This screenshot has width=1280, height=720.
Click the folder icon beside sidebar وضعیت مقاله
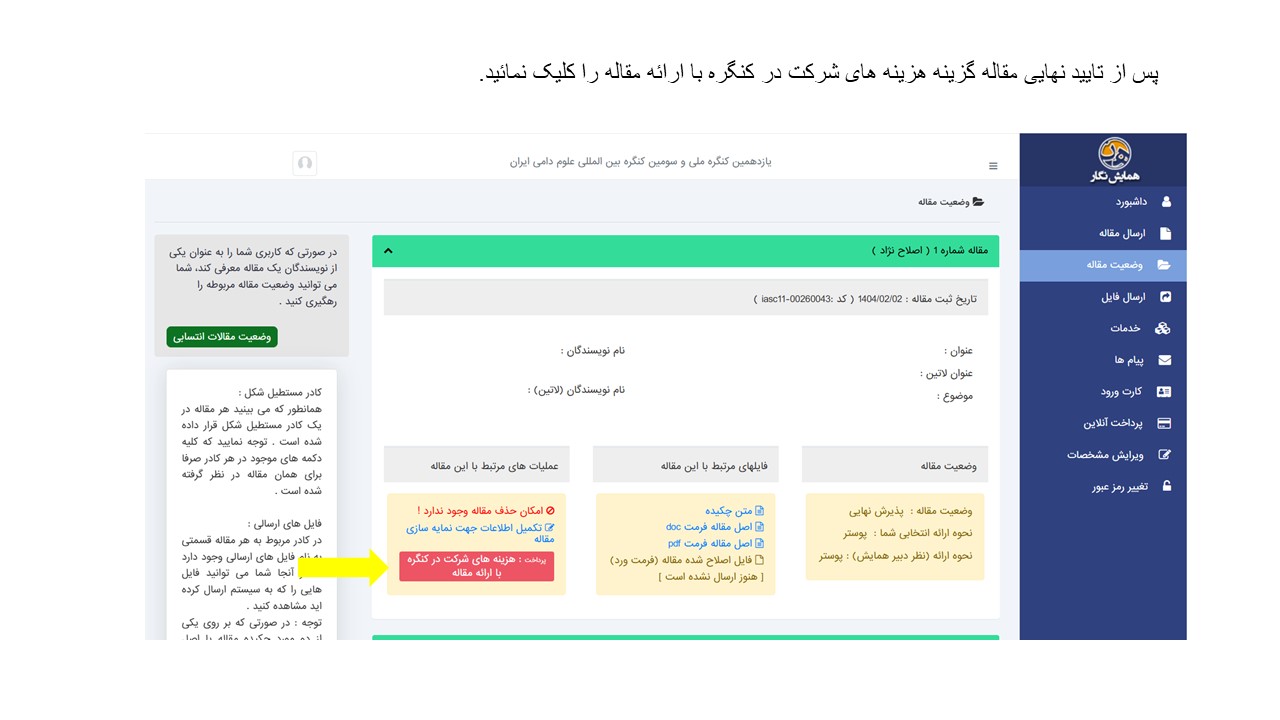pos(1164,265)
